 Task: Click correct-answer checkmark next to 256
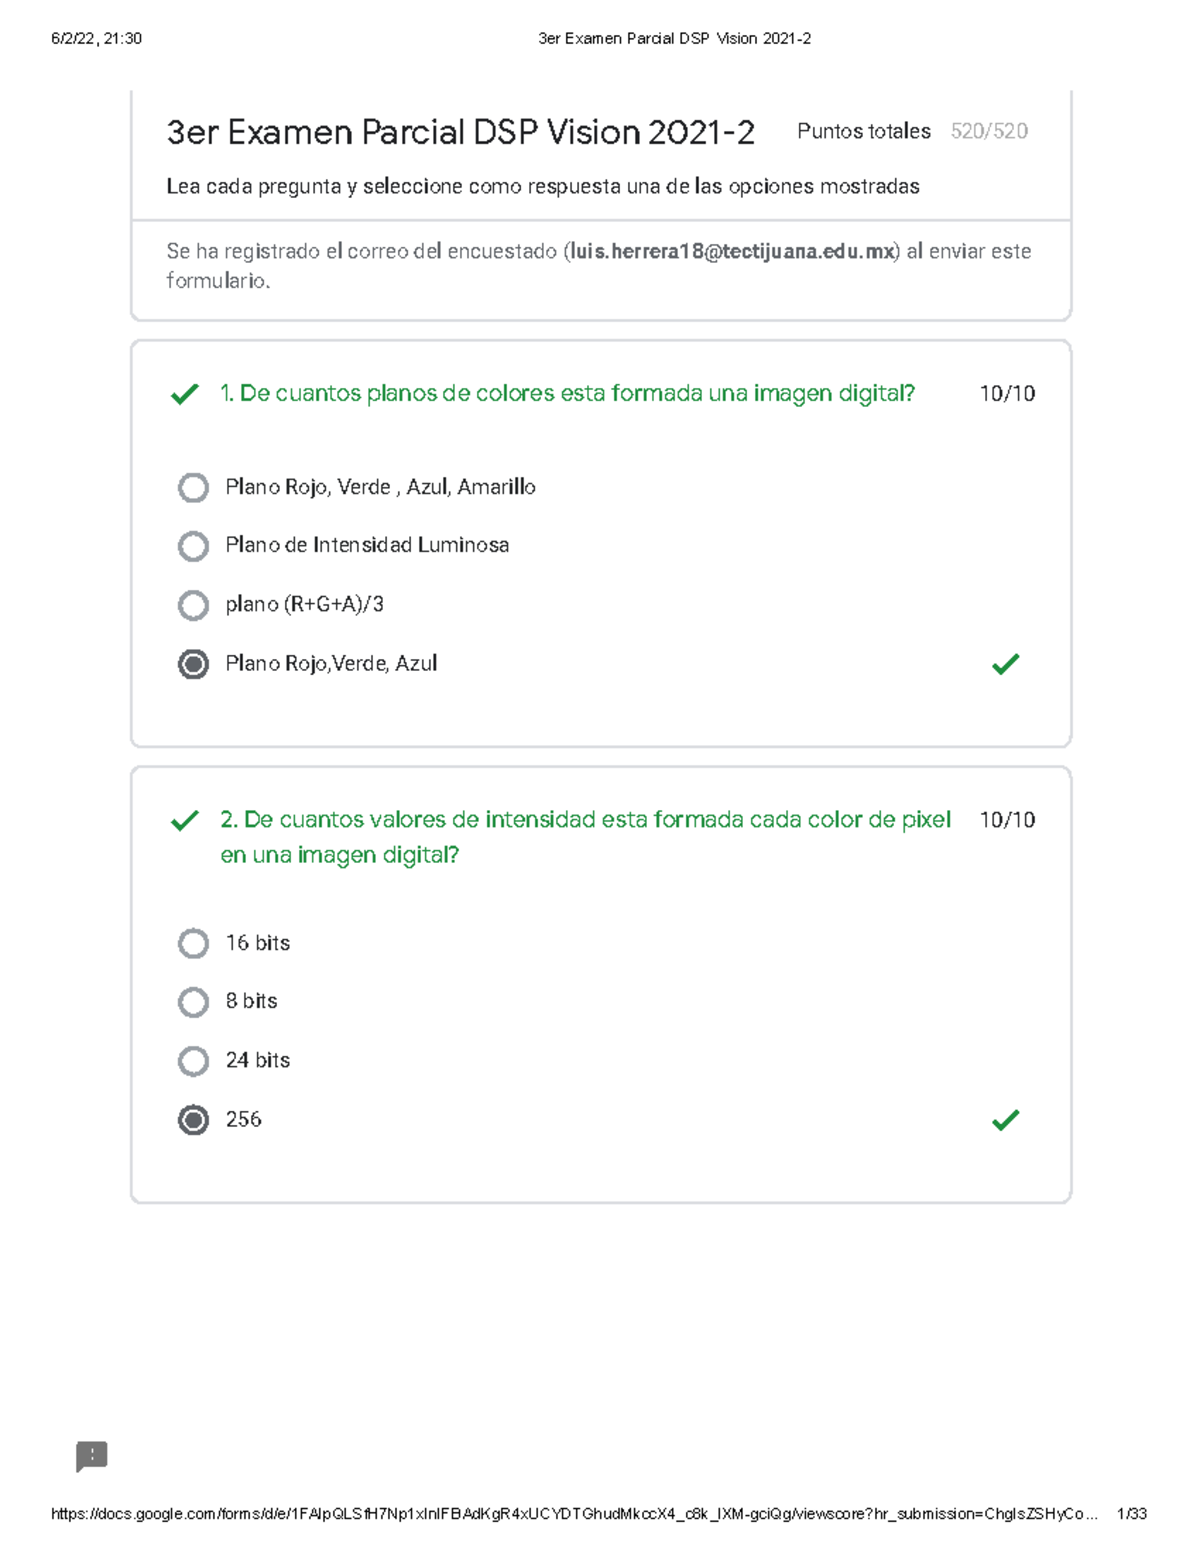point(1005,1120)
